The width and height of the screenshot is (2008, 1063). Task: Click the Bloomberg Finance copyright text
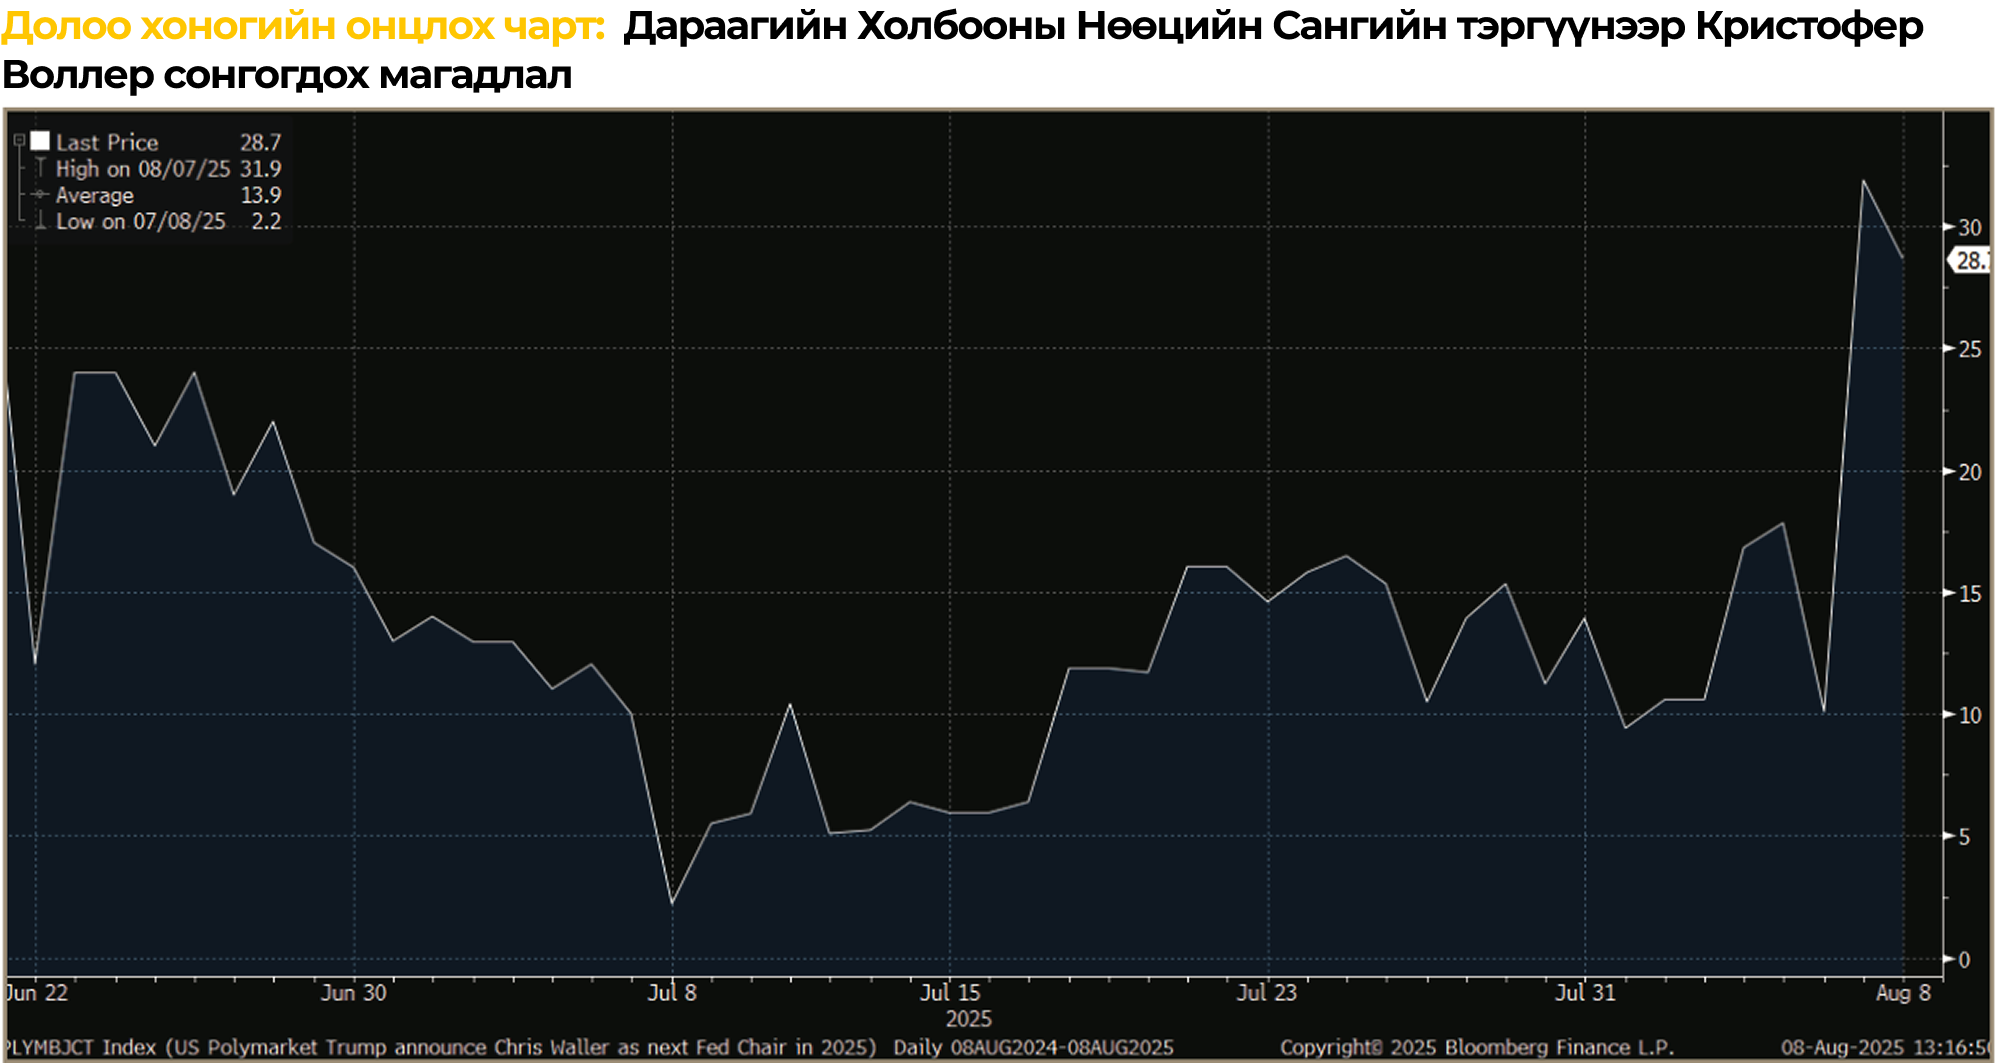(x=1476, y=1047)
